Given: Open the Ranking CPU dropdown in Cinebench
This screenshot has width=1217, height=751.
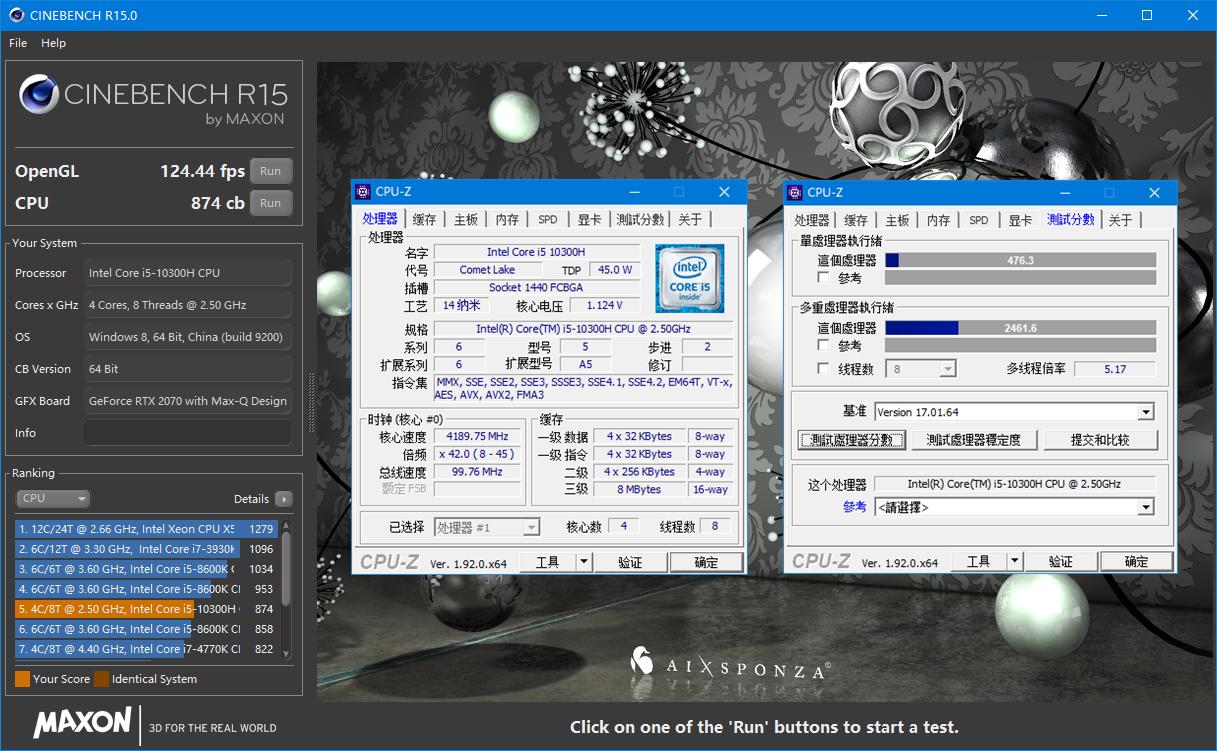Looking at the screenshot, I should click(x=53, y=498).
